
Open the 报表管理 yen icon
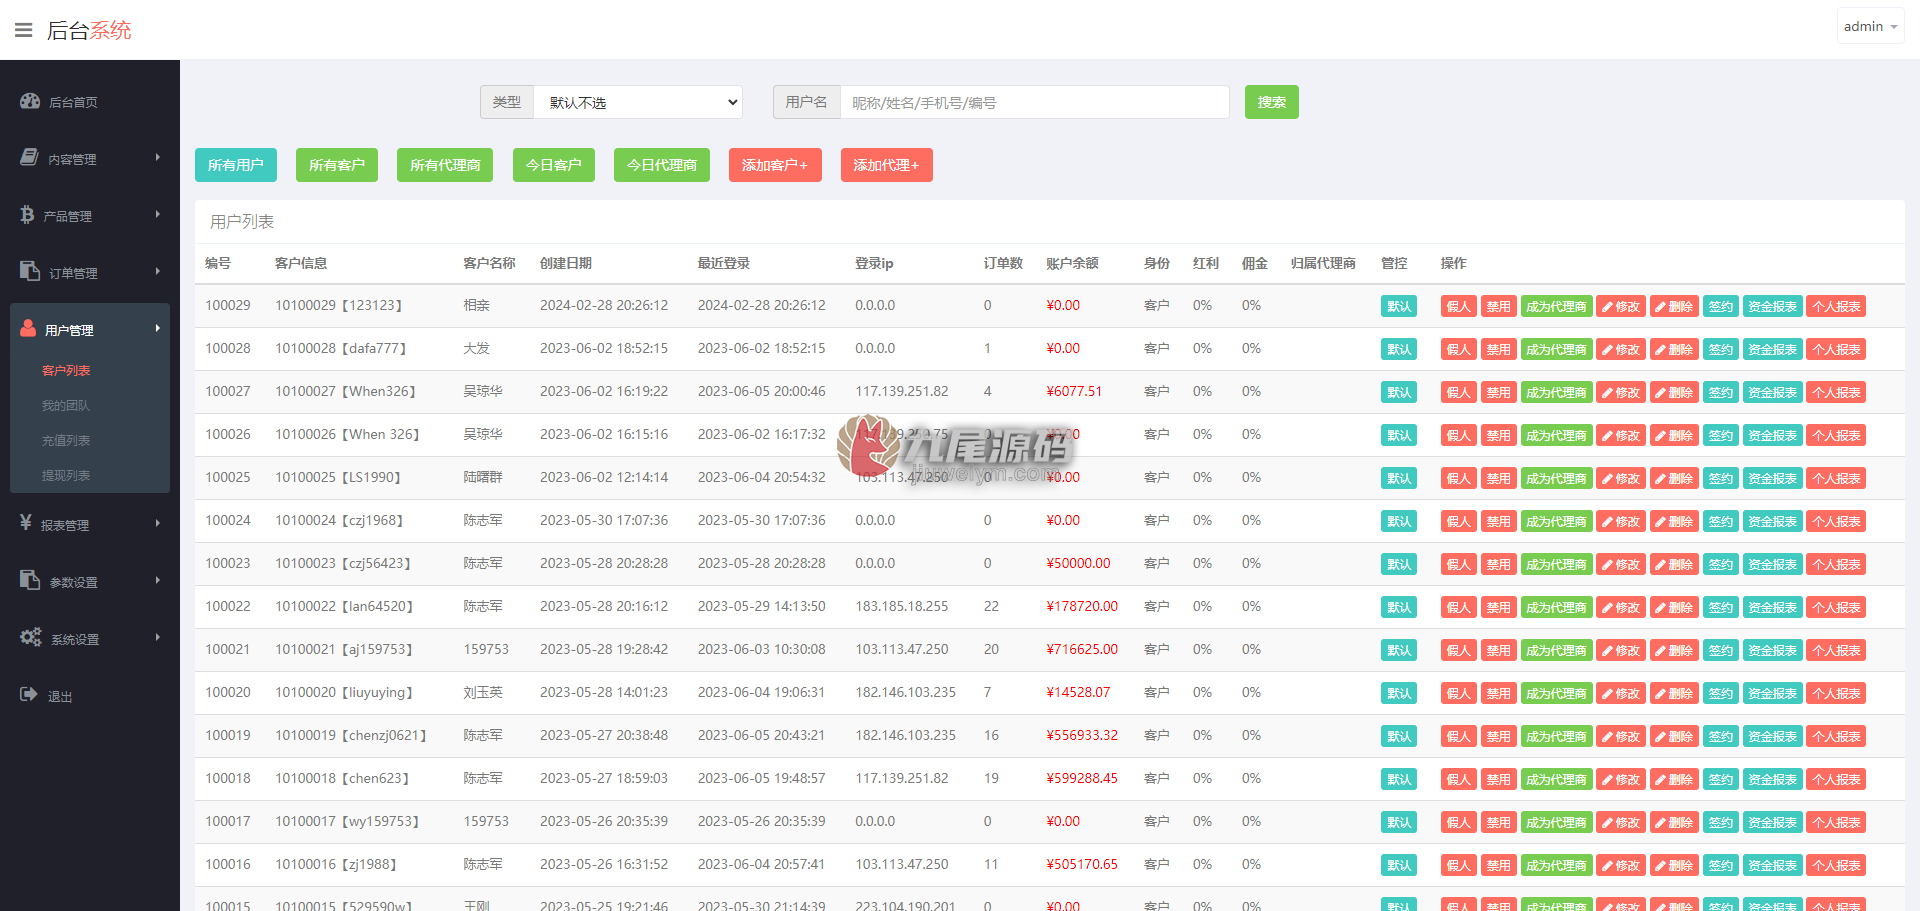click(26, 522)
